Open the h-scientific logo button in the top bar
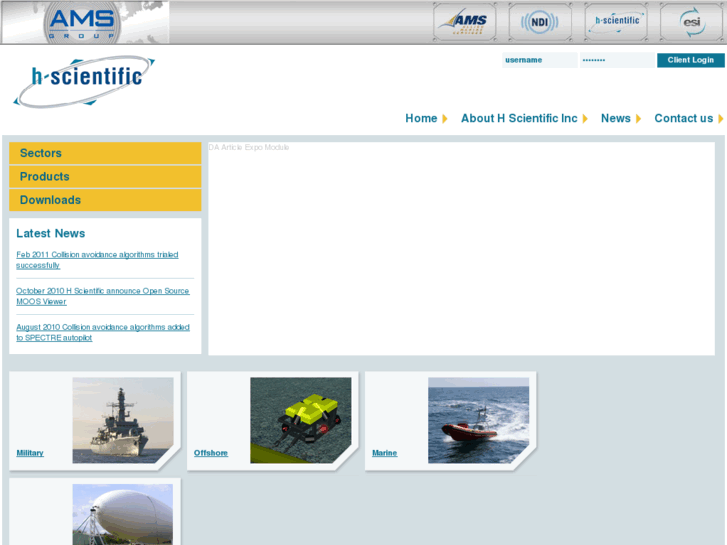 pyautogui.click(x=616, y=22)
